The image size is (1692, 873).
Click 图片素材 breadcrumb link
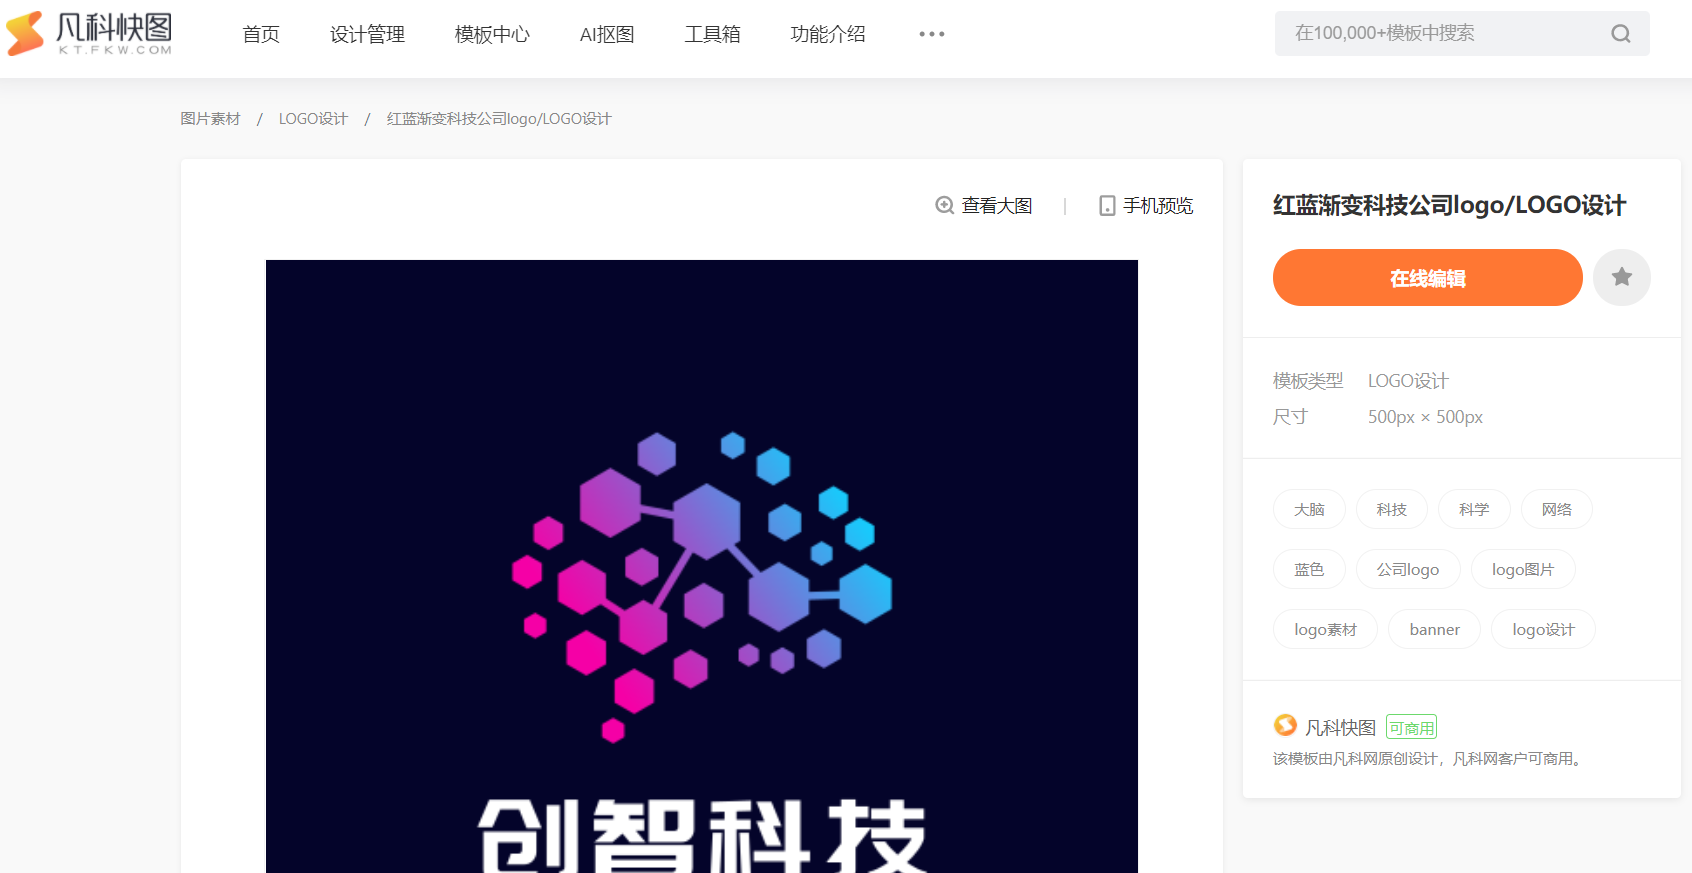[210, 119]
